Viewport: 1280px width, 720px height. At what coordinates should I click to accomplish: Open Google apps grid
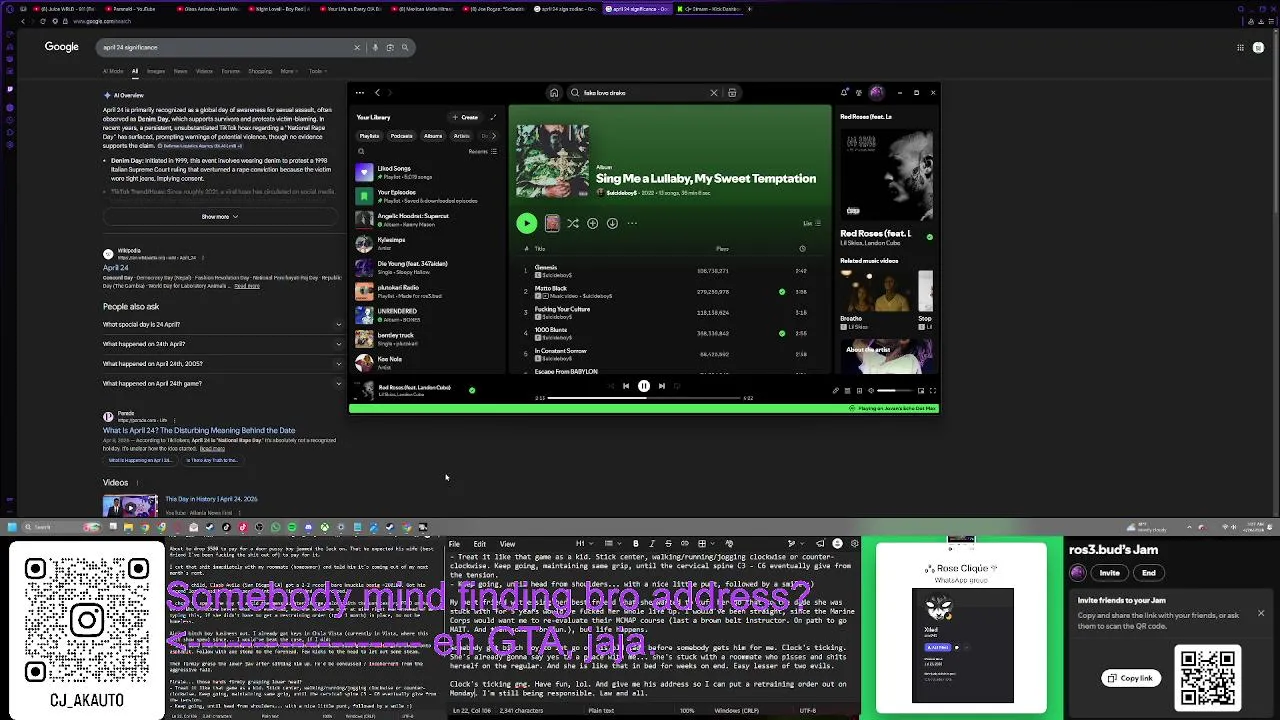[x=1241, y=47]
